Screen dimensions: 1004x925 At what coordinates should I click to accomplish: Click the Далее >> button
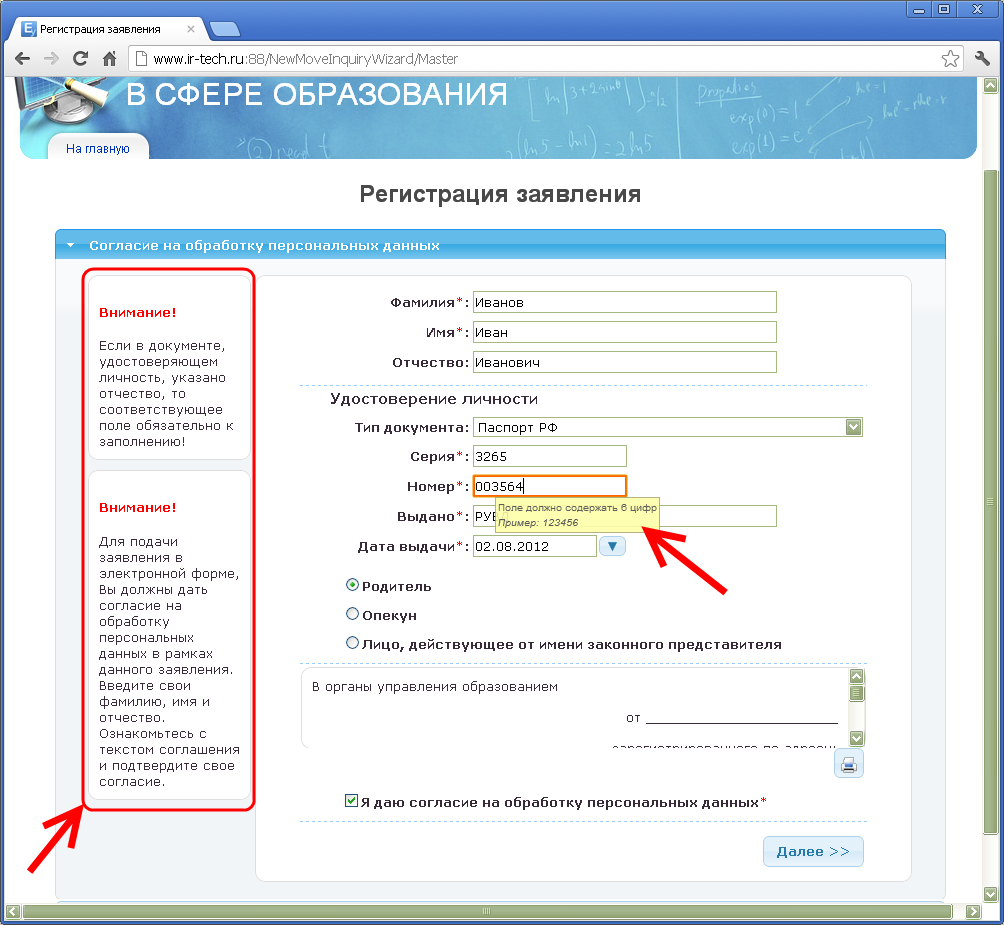coord(813,851)
